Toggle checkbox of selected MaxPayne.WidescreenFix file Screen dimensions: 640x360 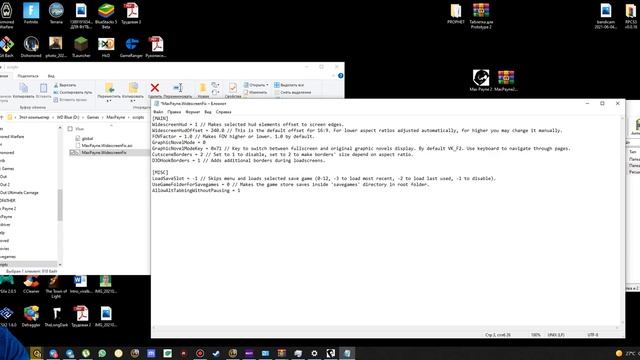pyautogui.click(x=73, y=152)
